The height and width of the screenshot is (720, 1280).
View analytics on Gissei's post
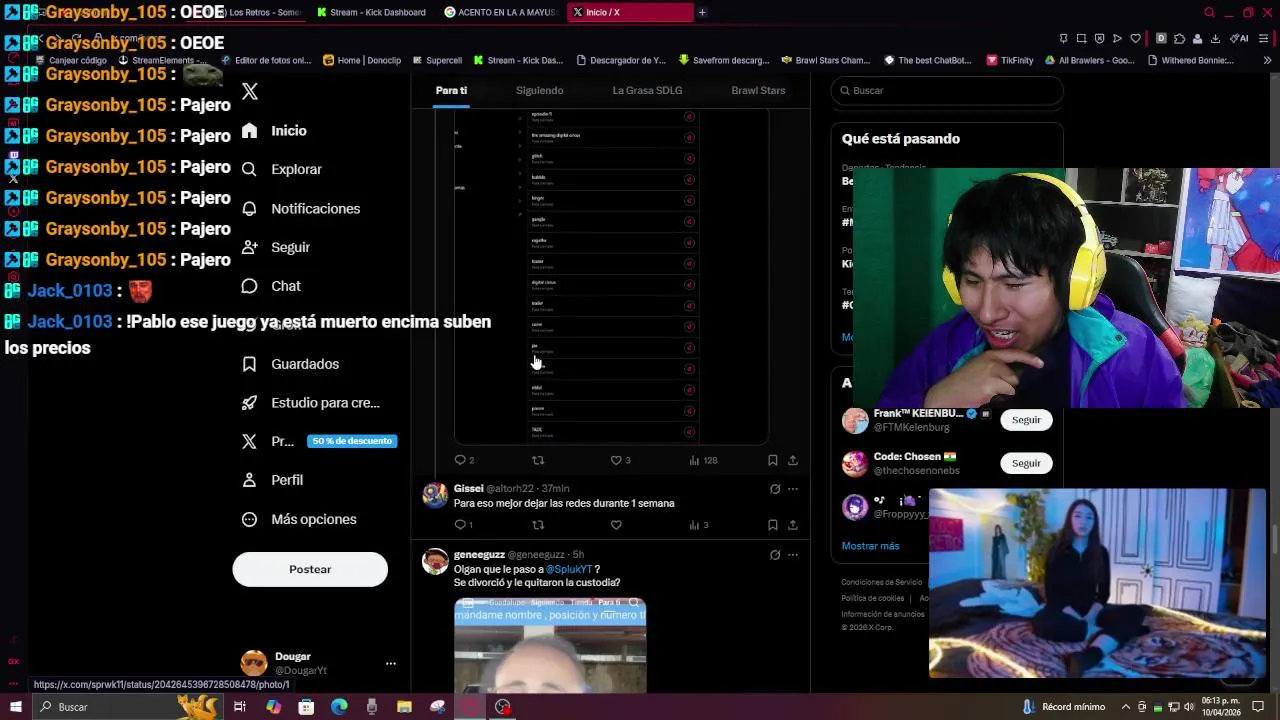point(699,525)
